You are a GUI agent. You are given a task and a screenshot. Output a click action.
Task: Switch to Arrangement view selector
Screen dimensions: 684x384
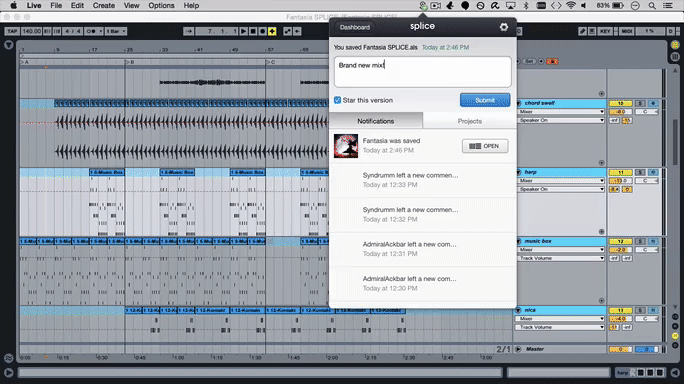675,45
